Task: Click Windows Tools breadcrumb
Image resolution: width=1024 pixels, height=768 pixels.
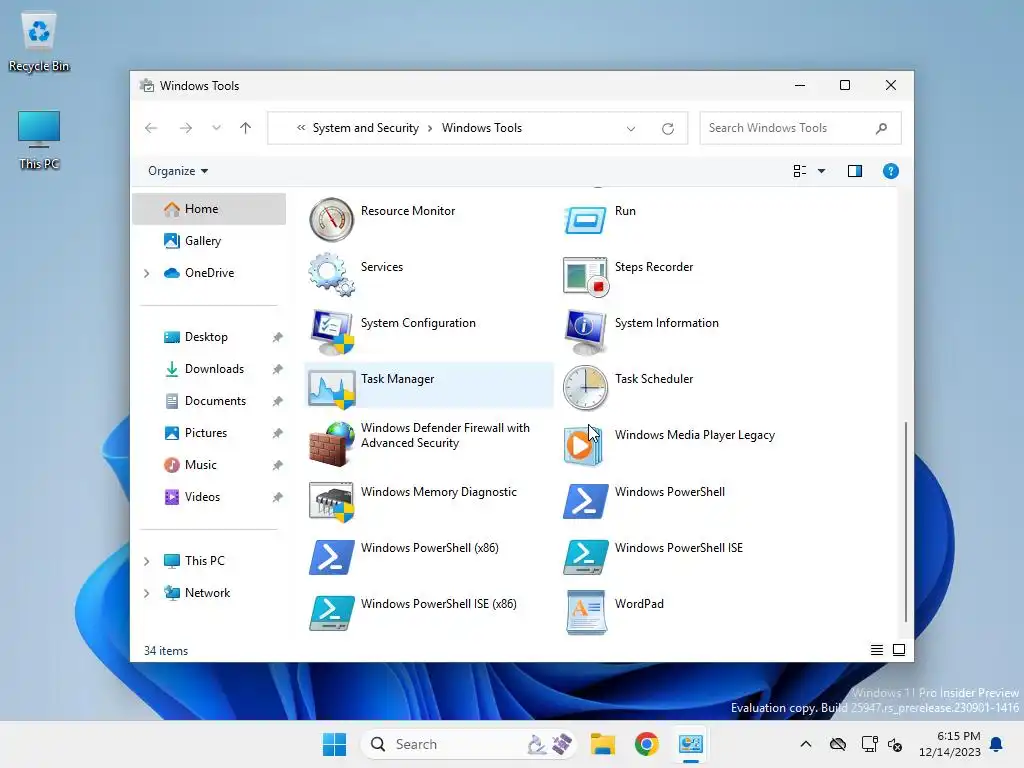Action: [x=482, y=128]
